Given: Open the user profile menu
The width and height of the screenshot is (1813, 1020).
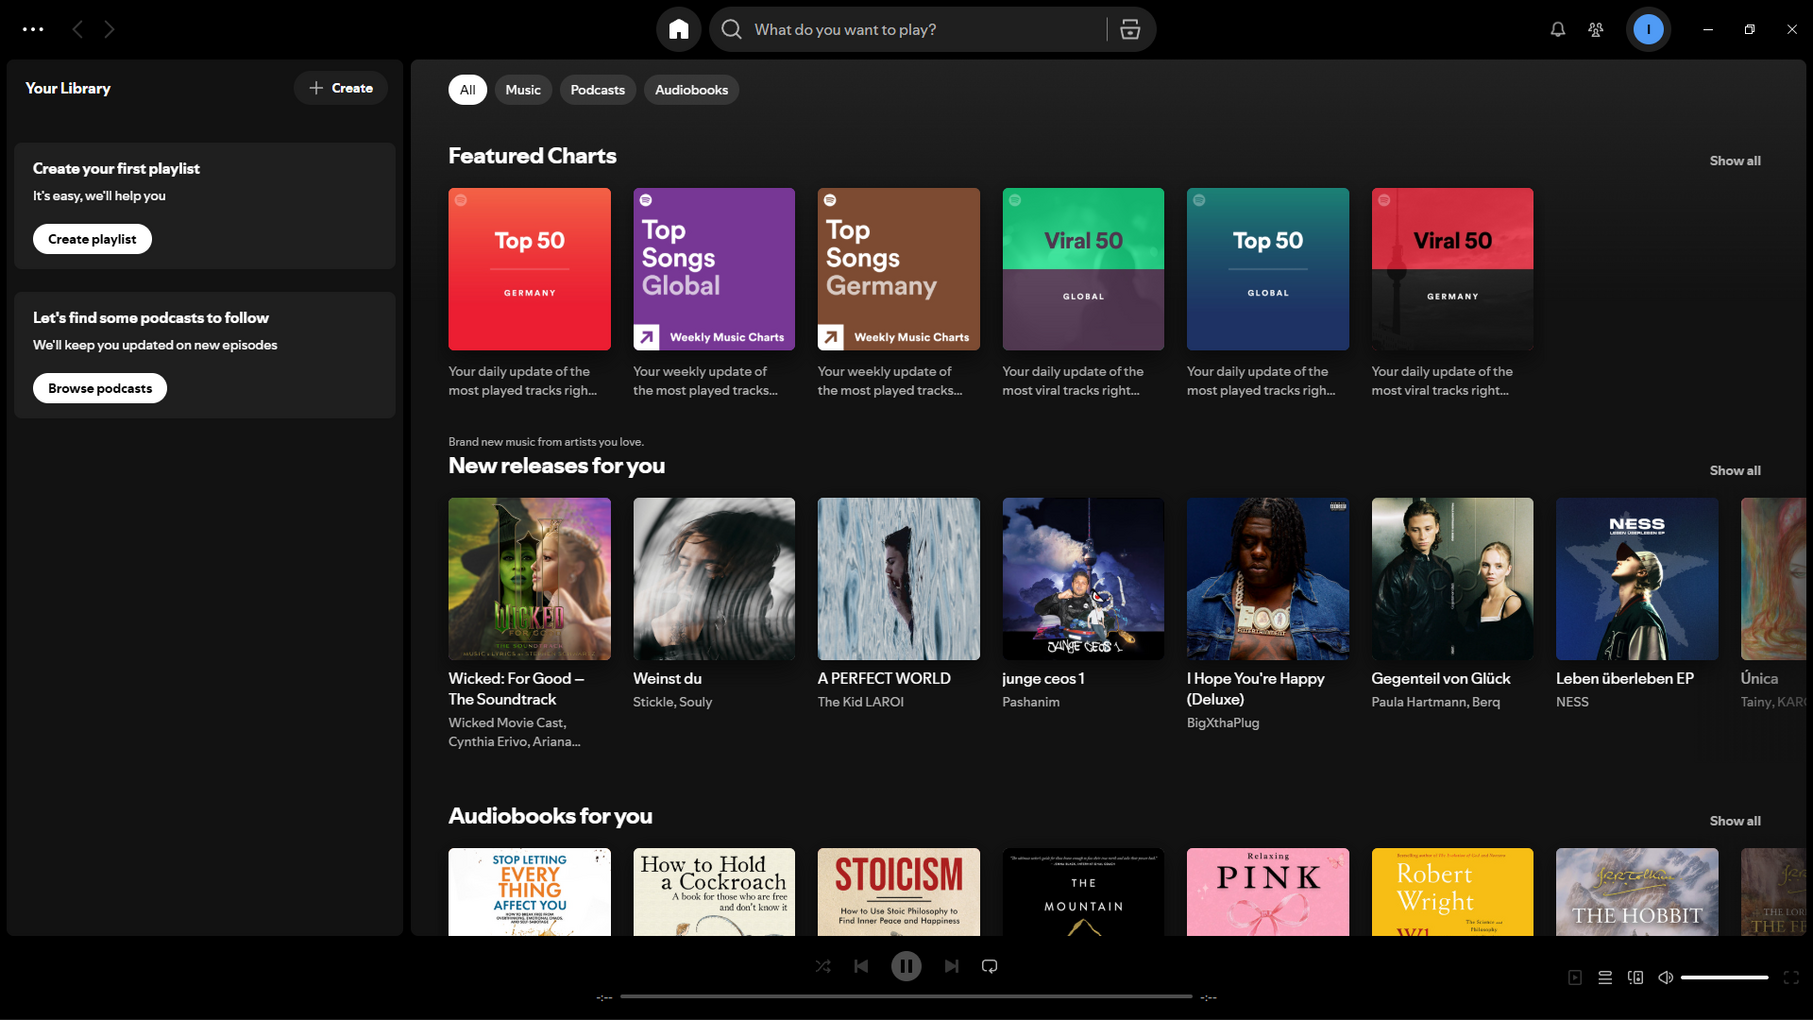Looking at the screenshot, I should tap(1648, 29).
